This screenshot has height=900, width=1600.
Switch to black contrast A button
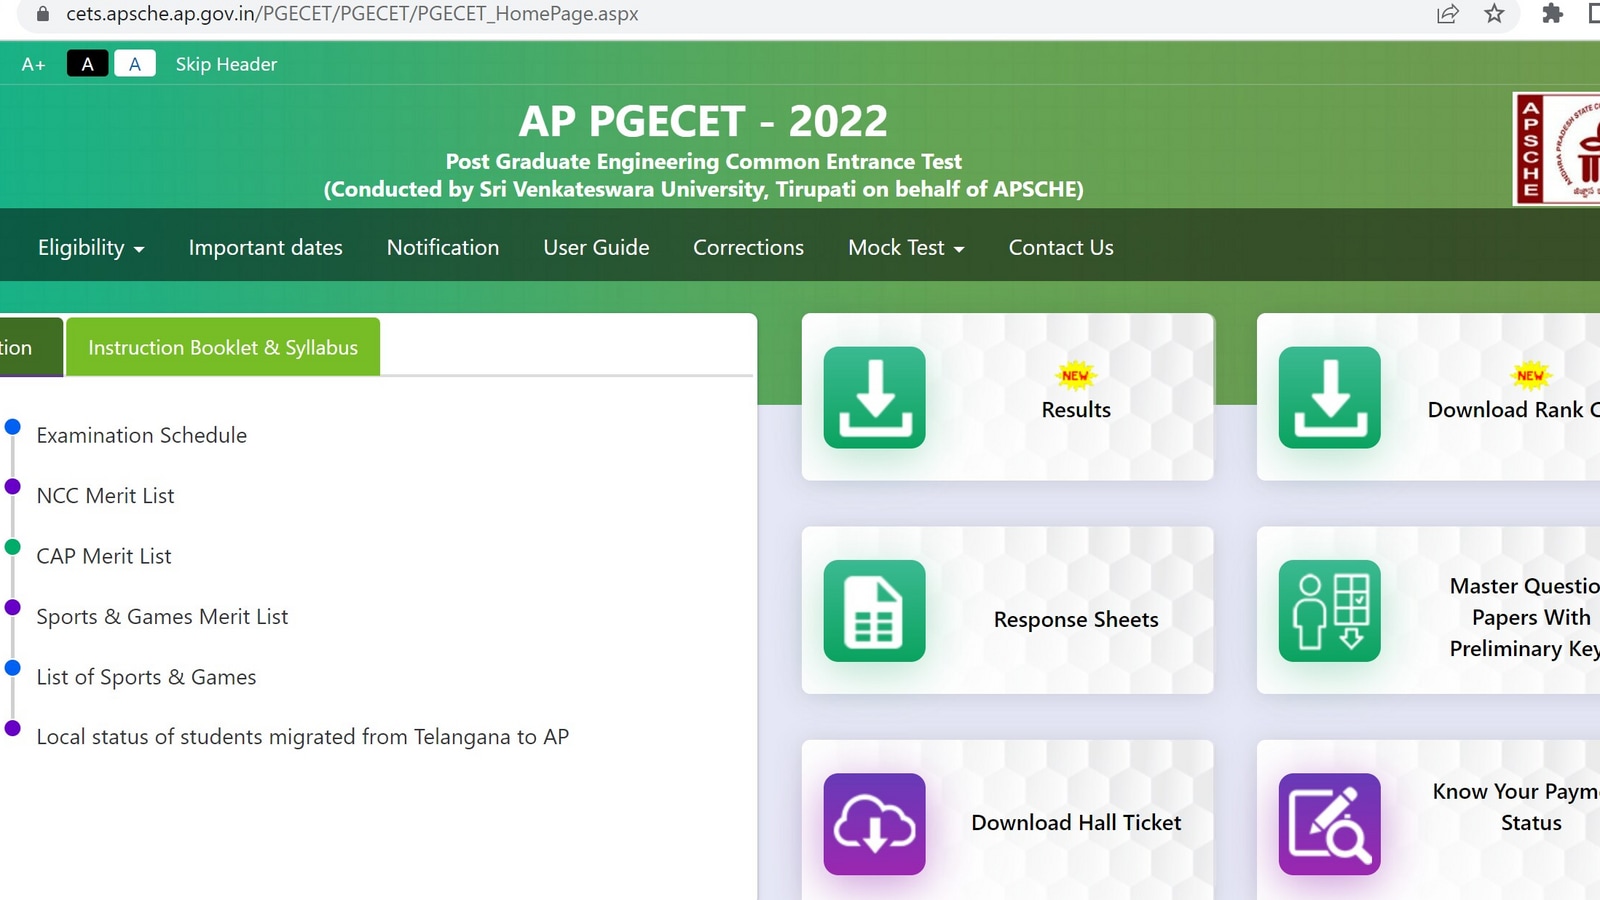click(x=87, y=64)
